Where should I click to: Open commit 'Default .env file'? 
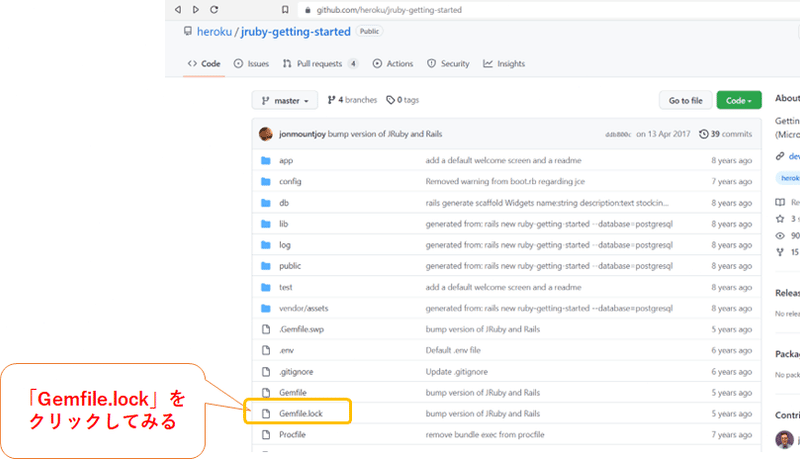pyautogui.click(x=453, y=350)
